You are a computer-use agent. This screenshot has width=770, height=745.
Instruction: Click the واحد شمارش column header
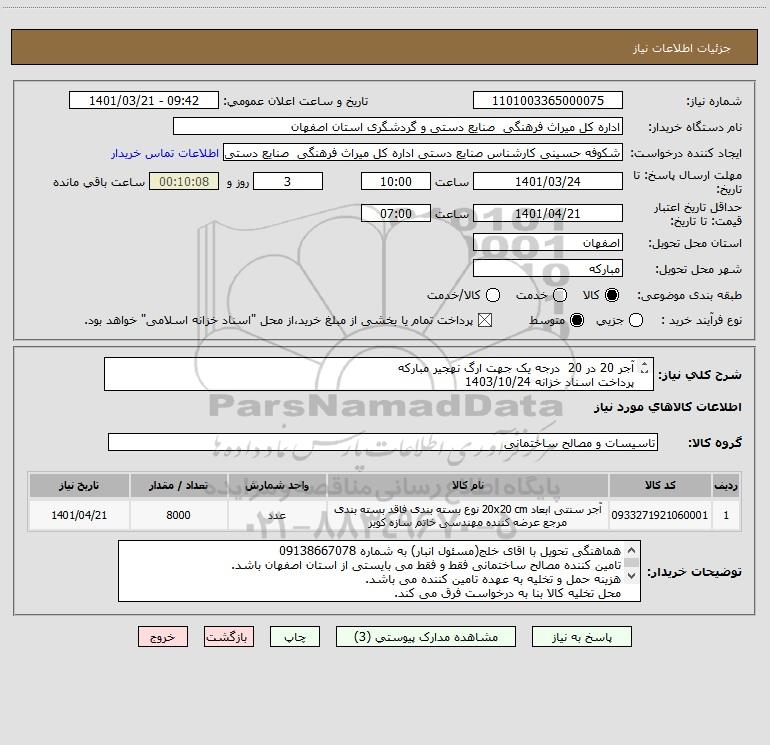coord(277,485)
